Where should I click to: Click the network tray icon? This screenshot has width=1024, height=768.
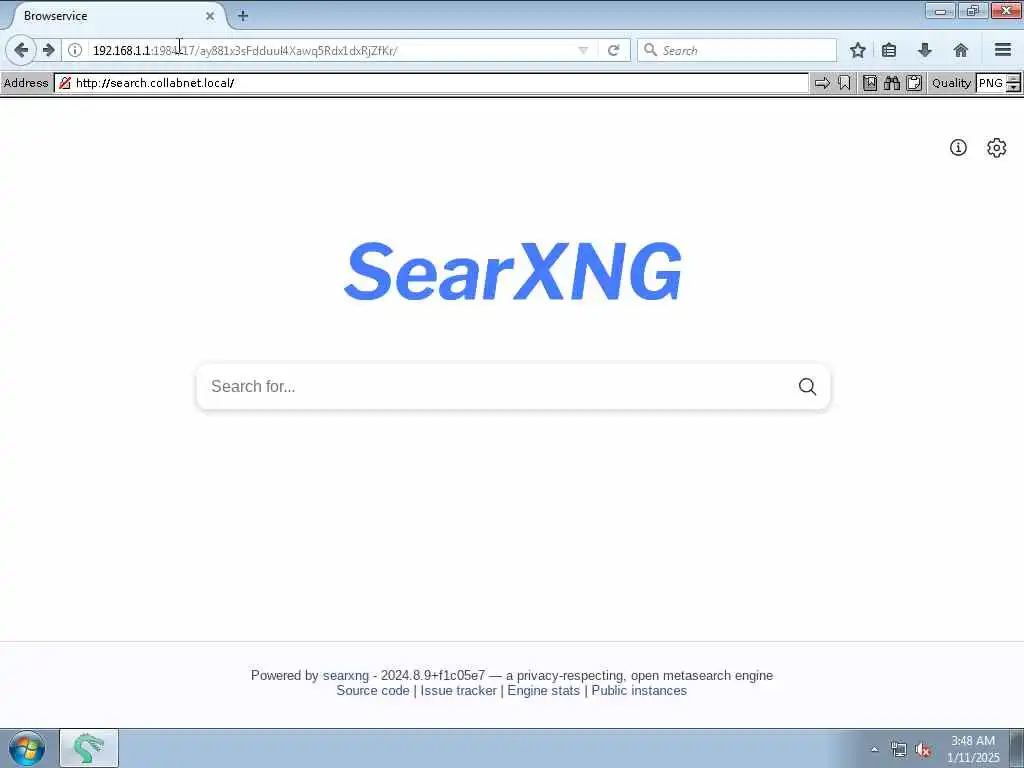(899, 749)
